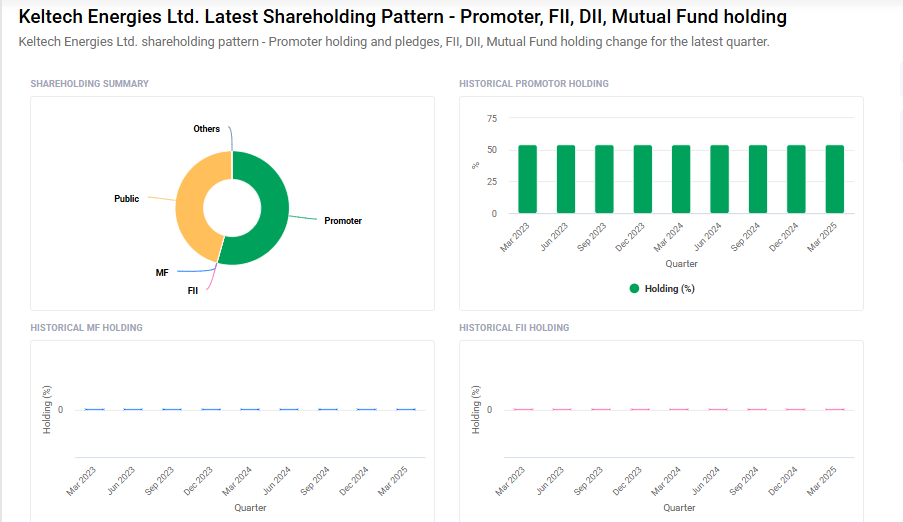Click the Sep 2024 promoter holding bar
903x522 pixels.
(758, 179)
